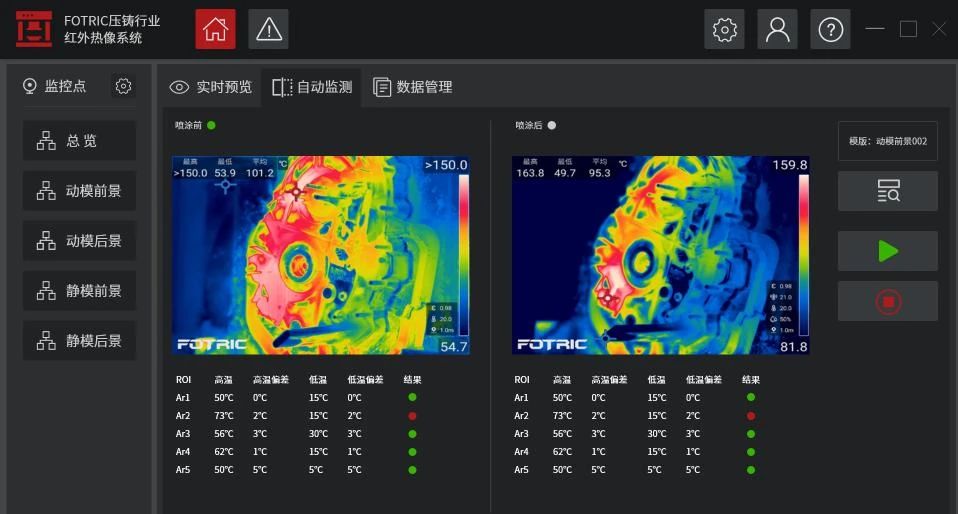Open the help question mark icon
The image size is (958, 514).
coord(830,29)
